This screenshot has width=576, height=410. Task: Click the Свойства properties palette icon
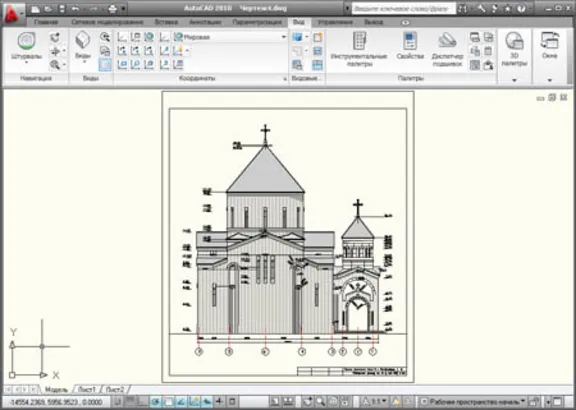point(410,41)
